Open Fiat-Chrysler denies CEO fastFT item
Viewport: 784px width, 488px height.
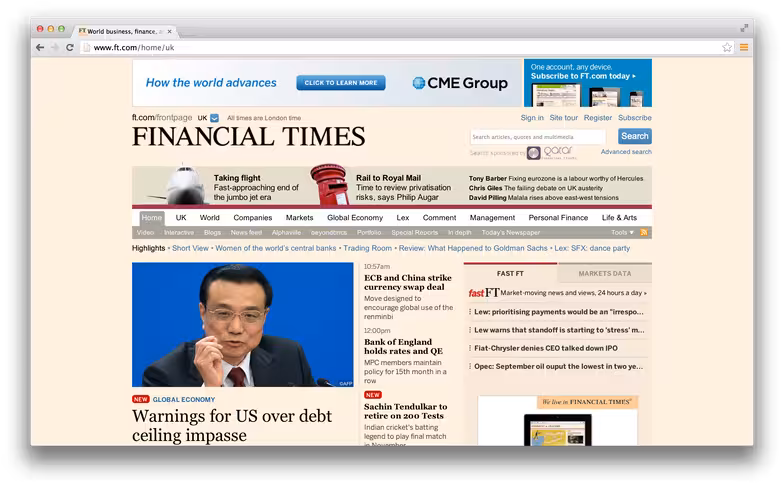pyautogui.click(x=546, y=348)
